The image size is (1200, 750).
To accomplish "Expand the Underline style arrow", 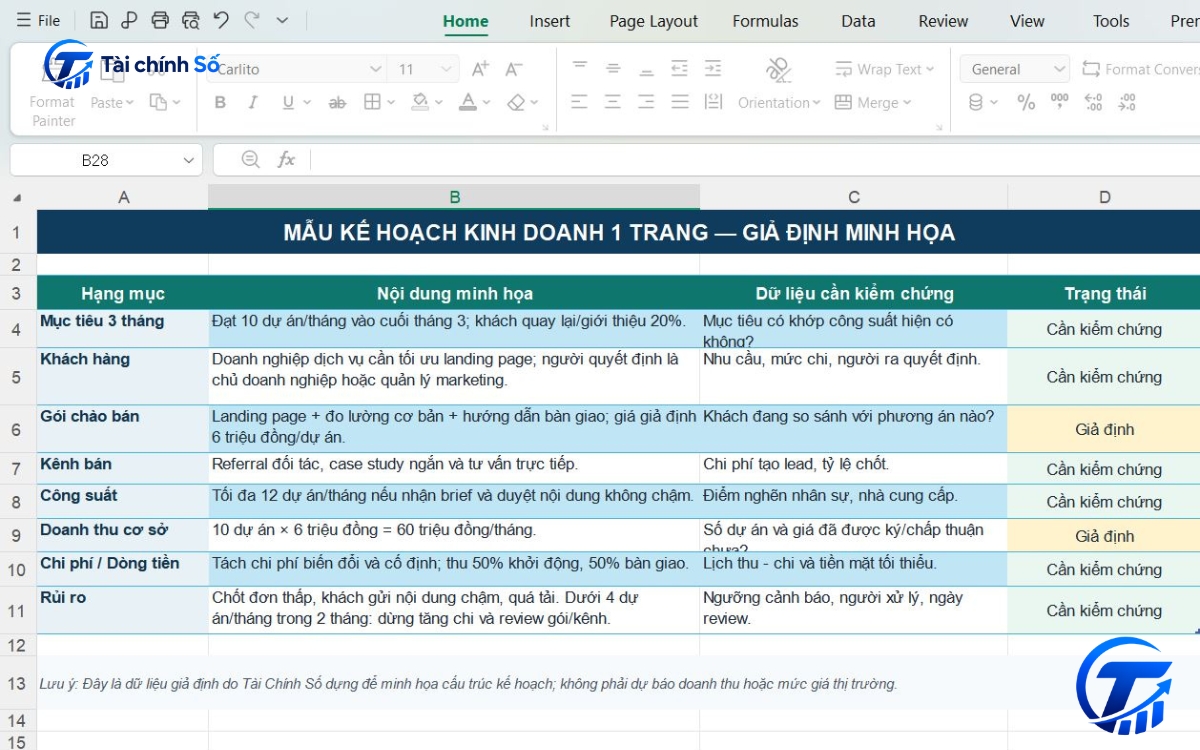I will tap(306, 102).
